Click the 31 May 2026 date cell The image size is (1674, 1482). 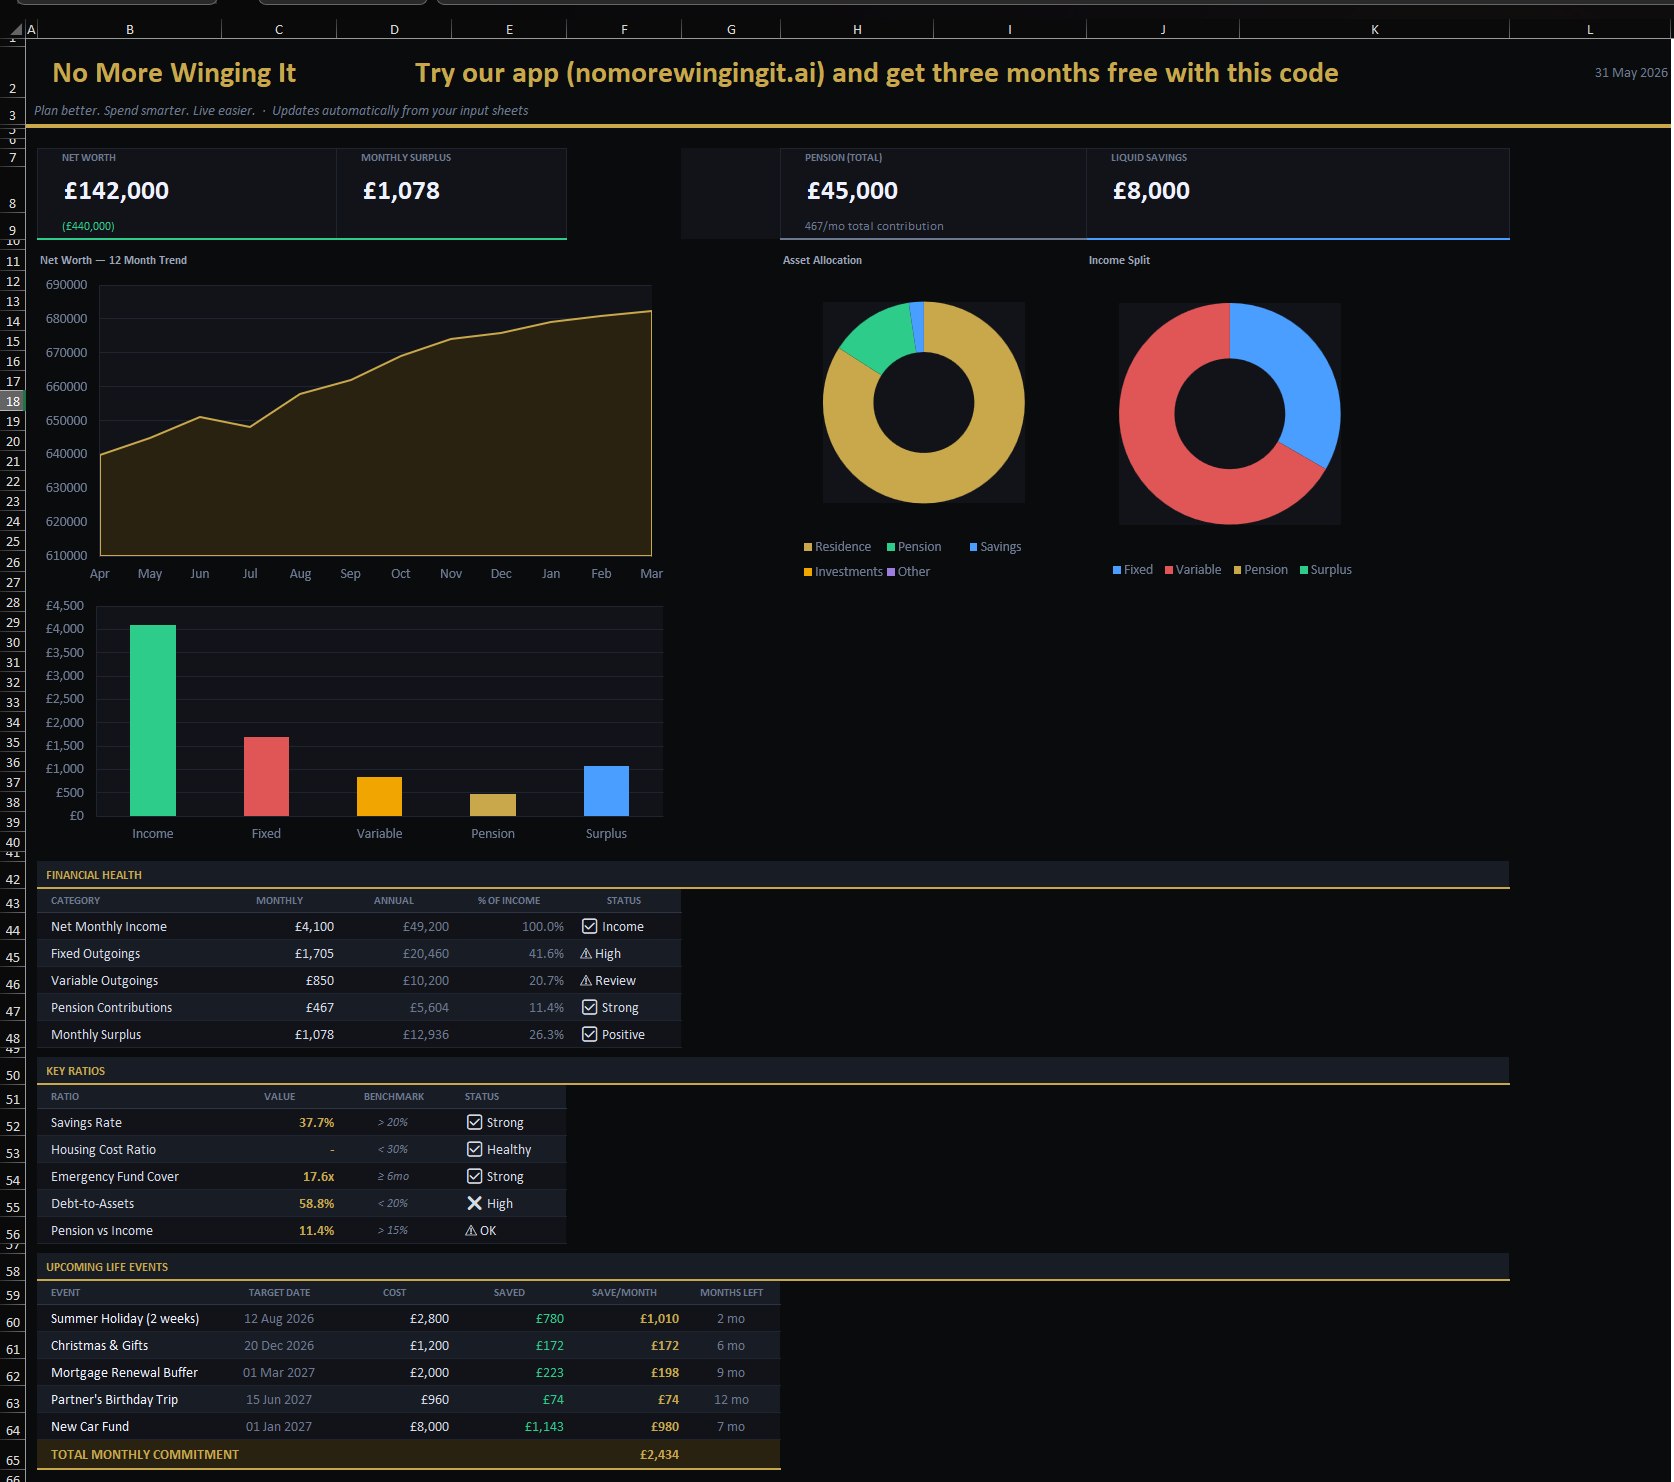(1631, 73)
